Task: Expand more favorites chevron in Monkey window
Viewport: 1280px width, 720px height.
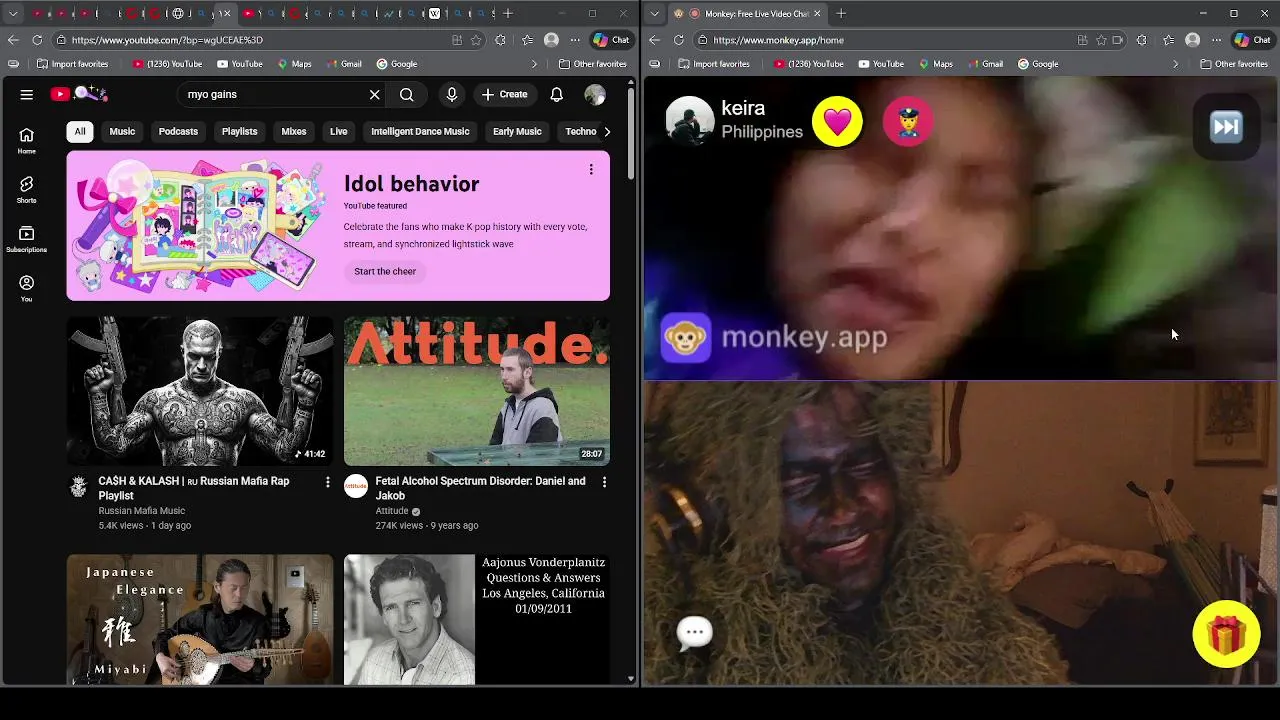Action: coord(1175,64)
